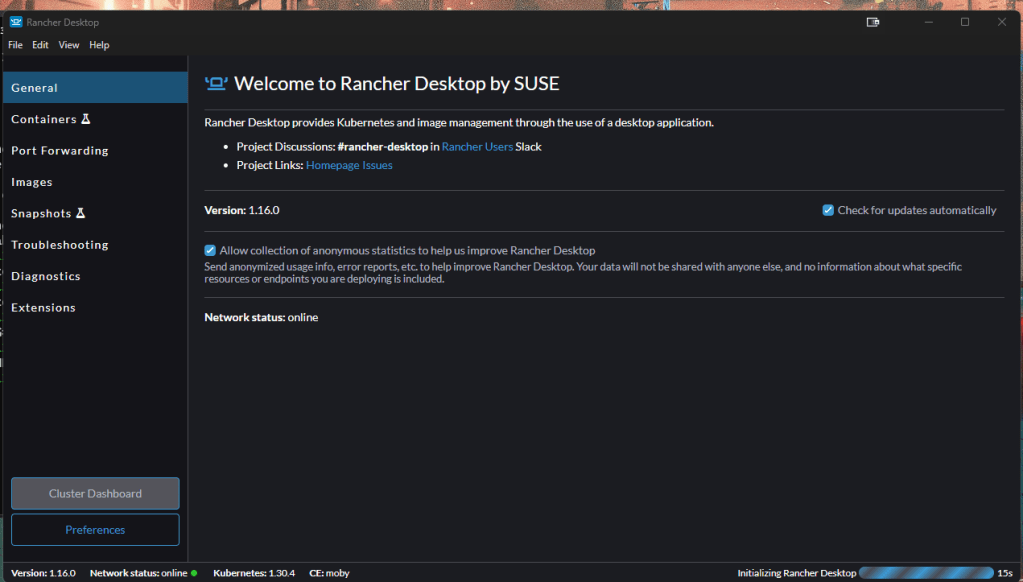1023x582 pixels.
Task: Open the Homepage link
Action: point(333,165)
